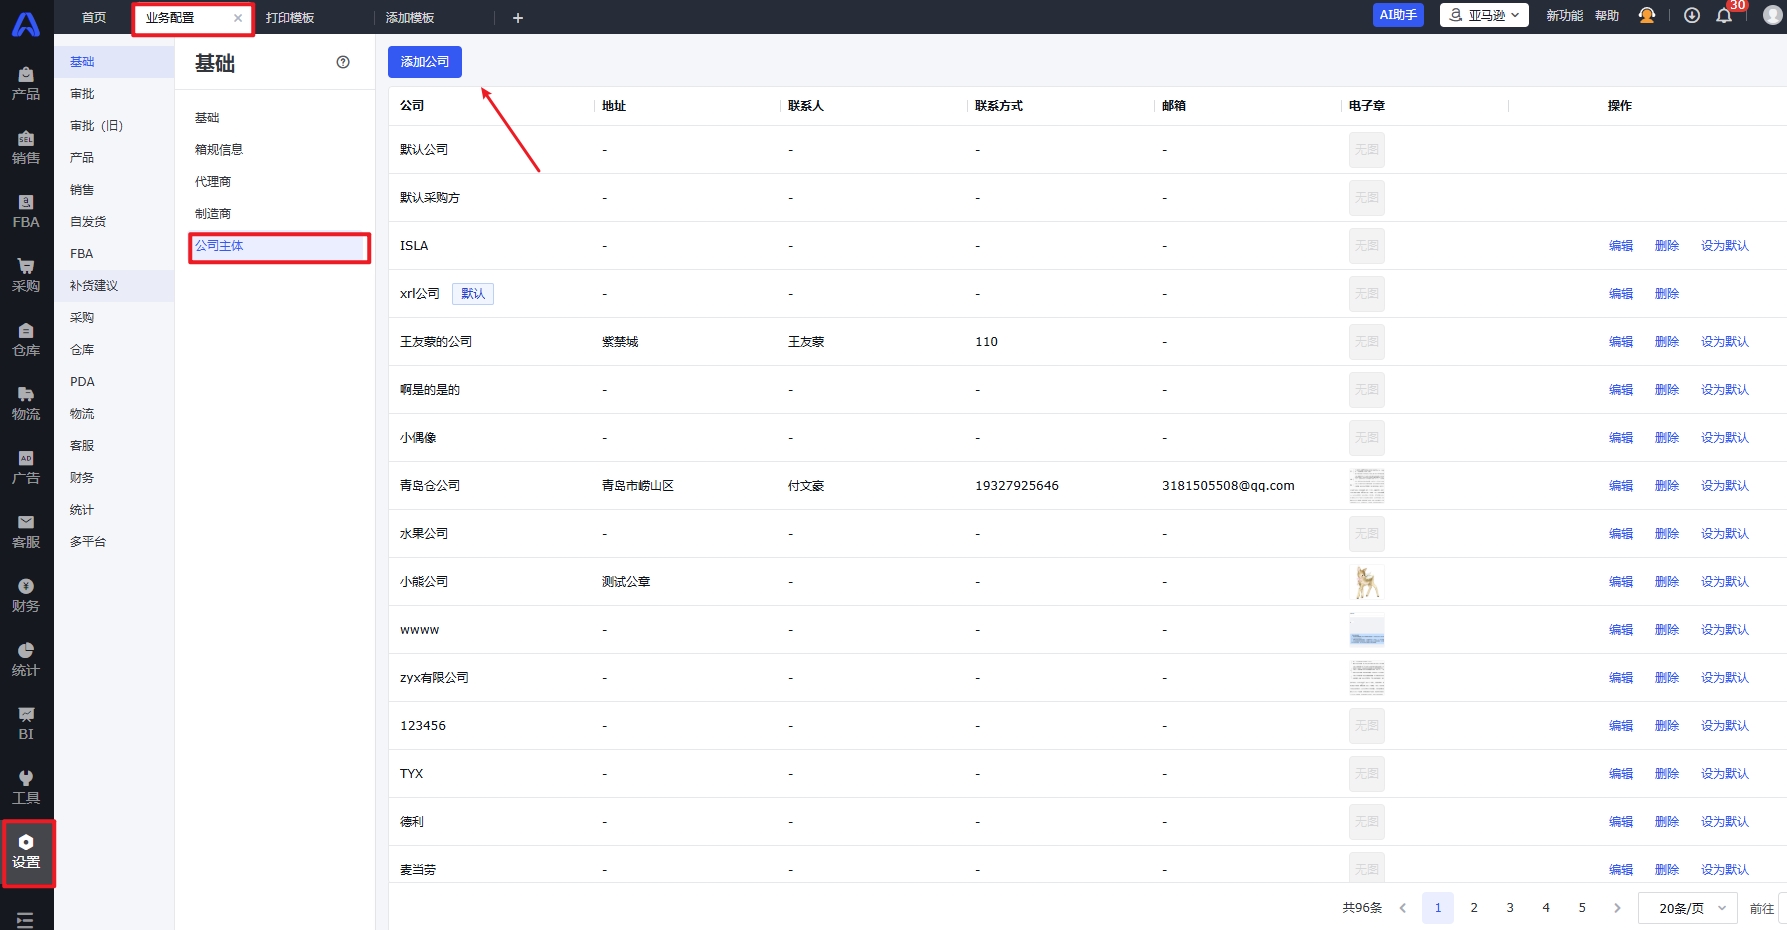Click the 添加公司 button
1787x930 pixels.
point(425,62)
